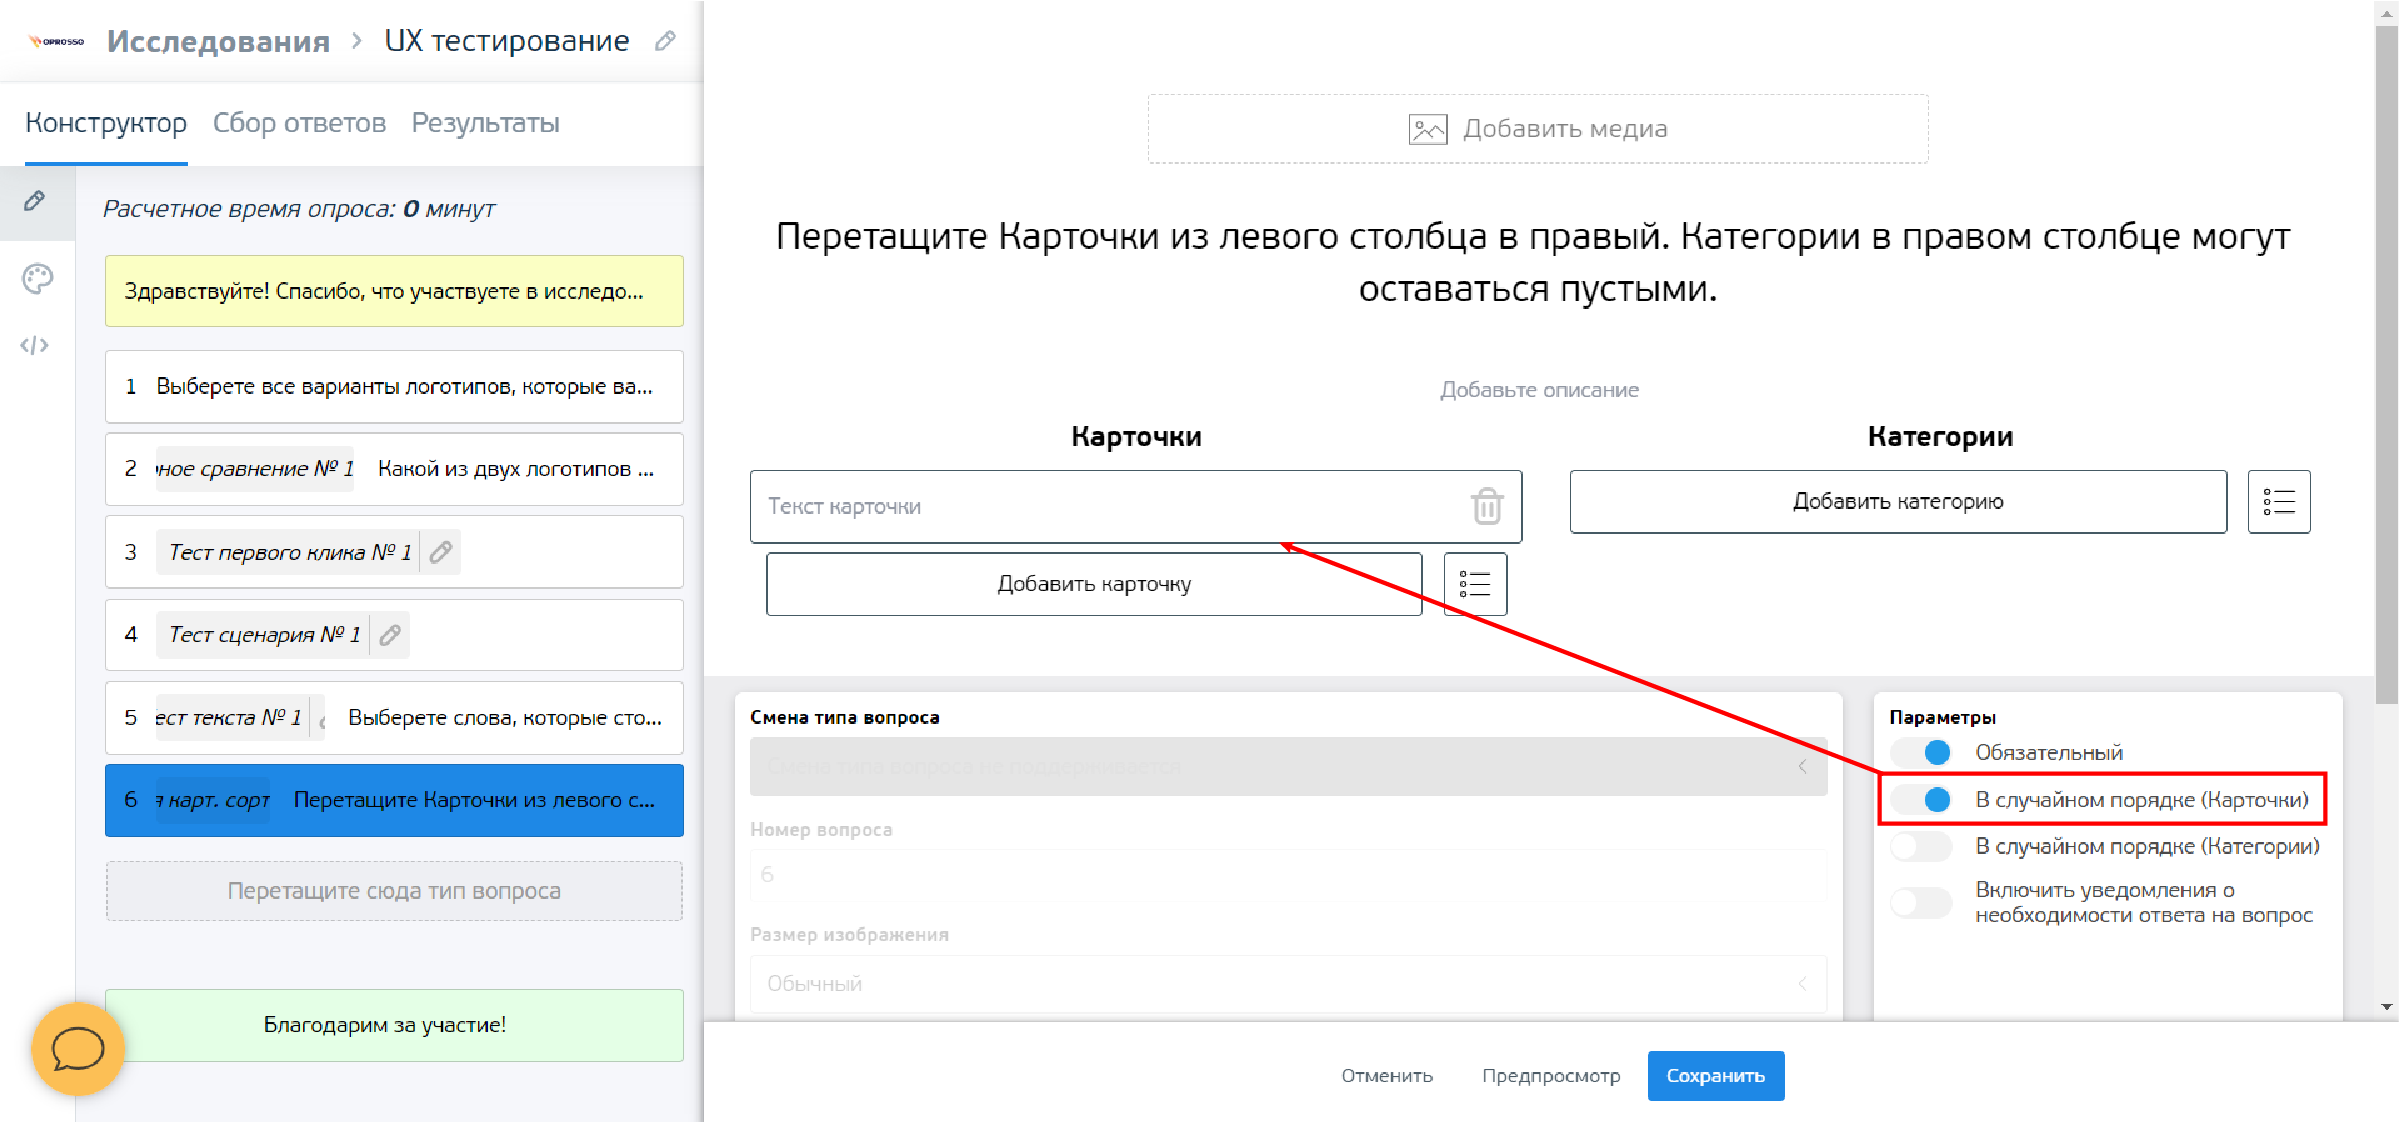Go to Исследования breadcrumb

(219, 41)
